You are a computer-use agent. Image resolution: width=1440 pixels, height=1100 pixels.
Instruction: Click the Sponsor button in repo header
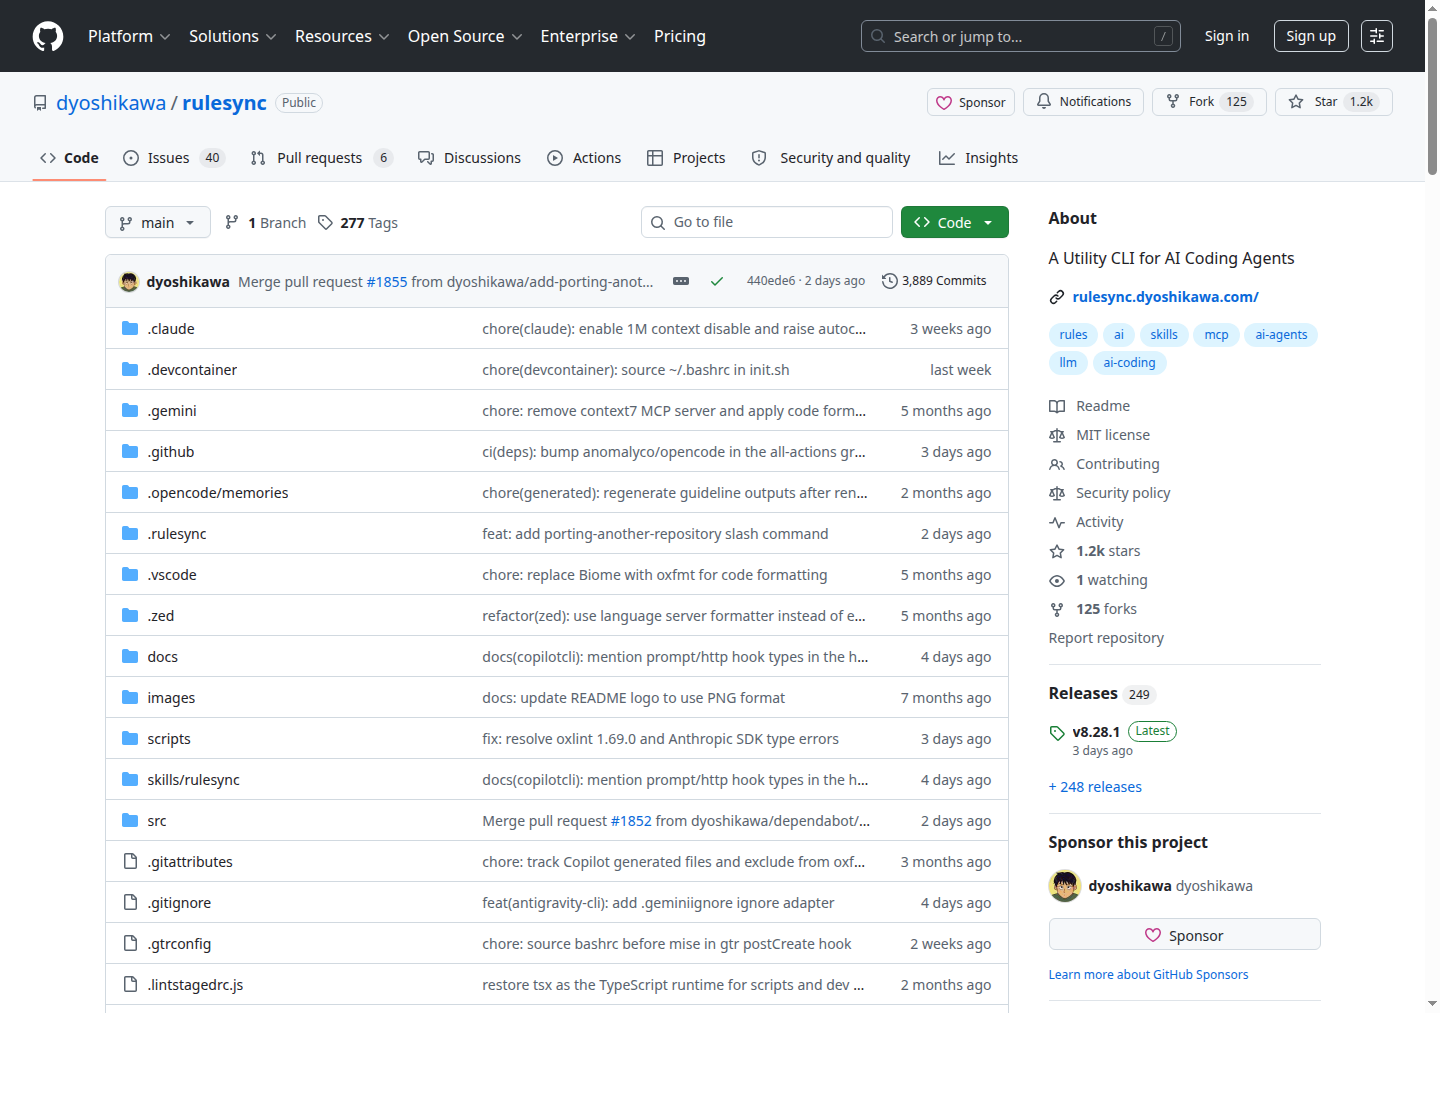[971, 102]
